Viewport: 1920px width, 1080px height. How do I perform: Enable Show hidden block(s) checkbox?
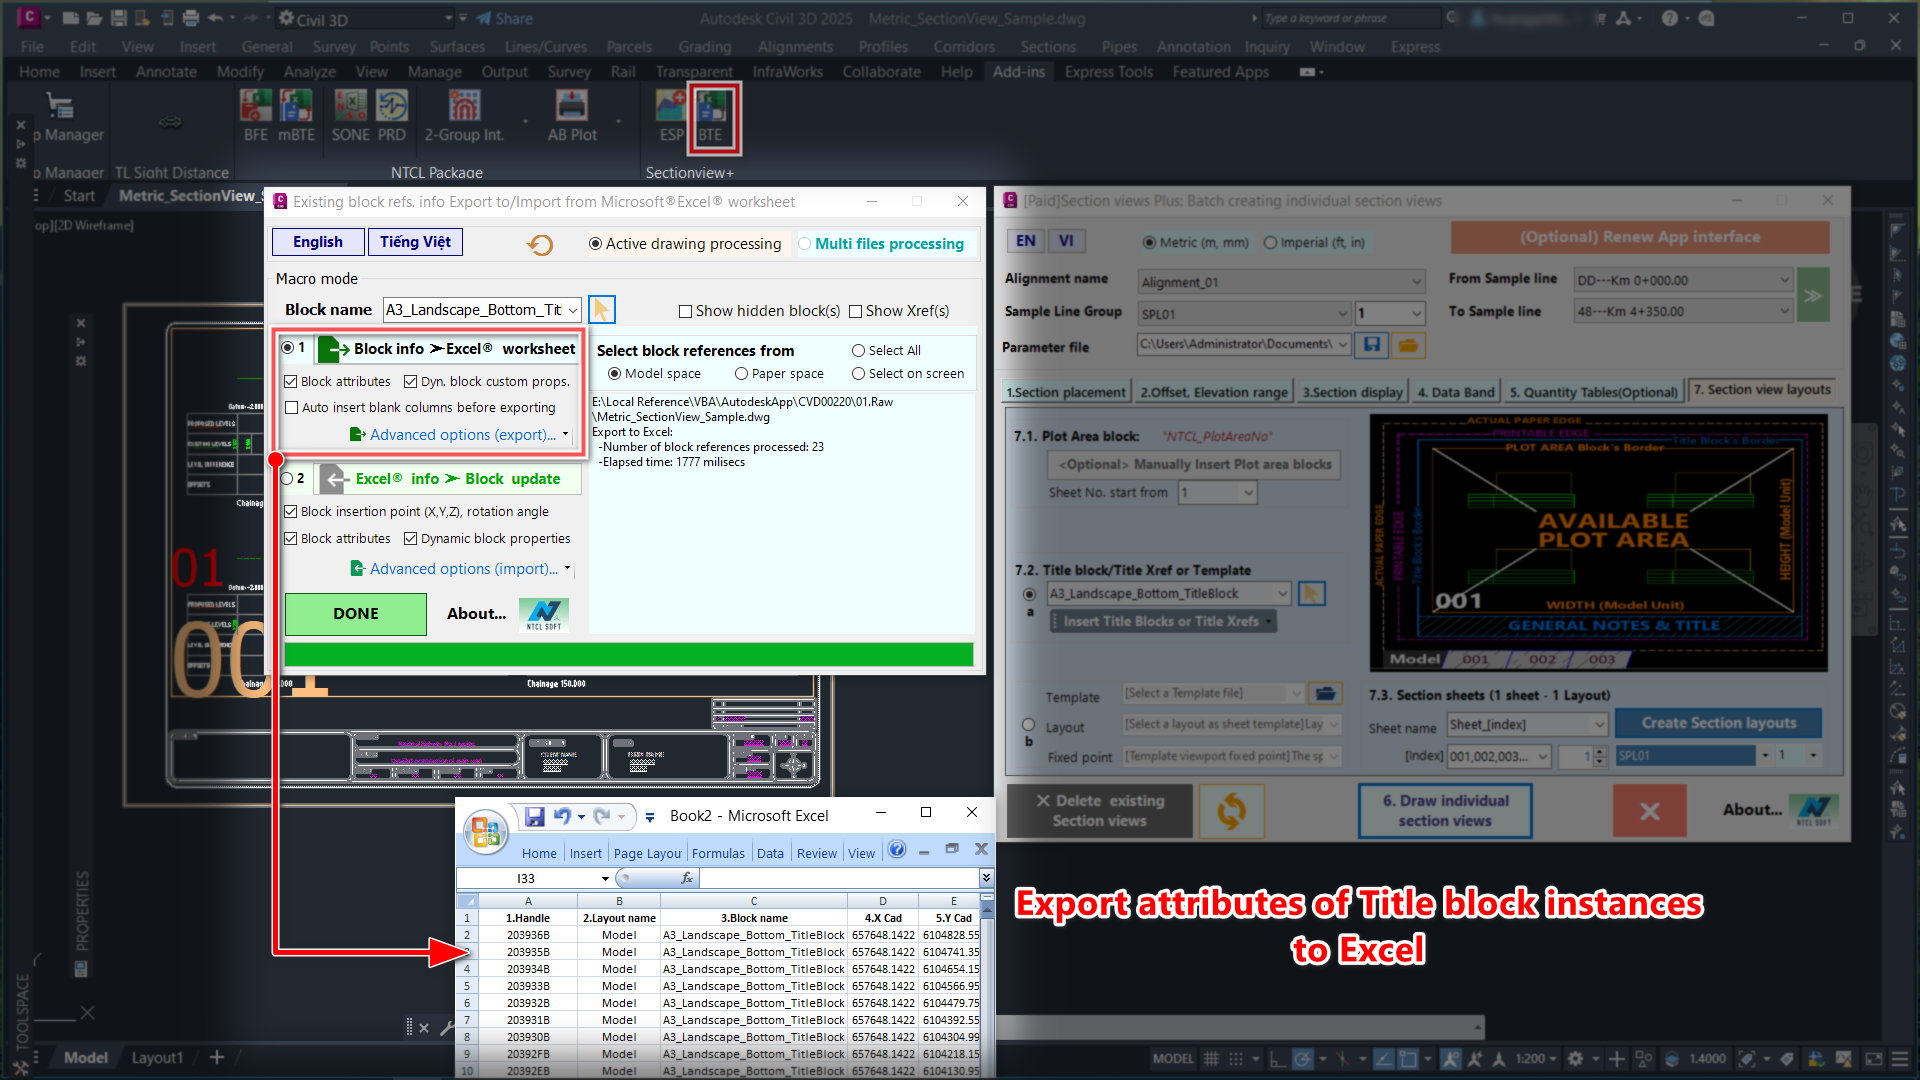pyautogui.click(x=685, y=311)
